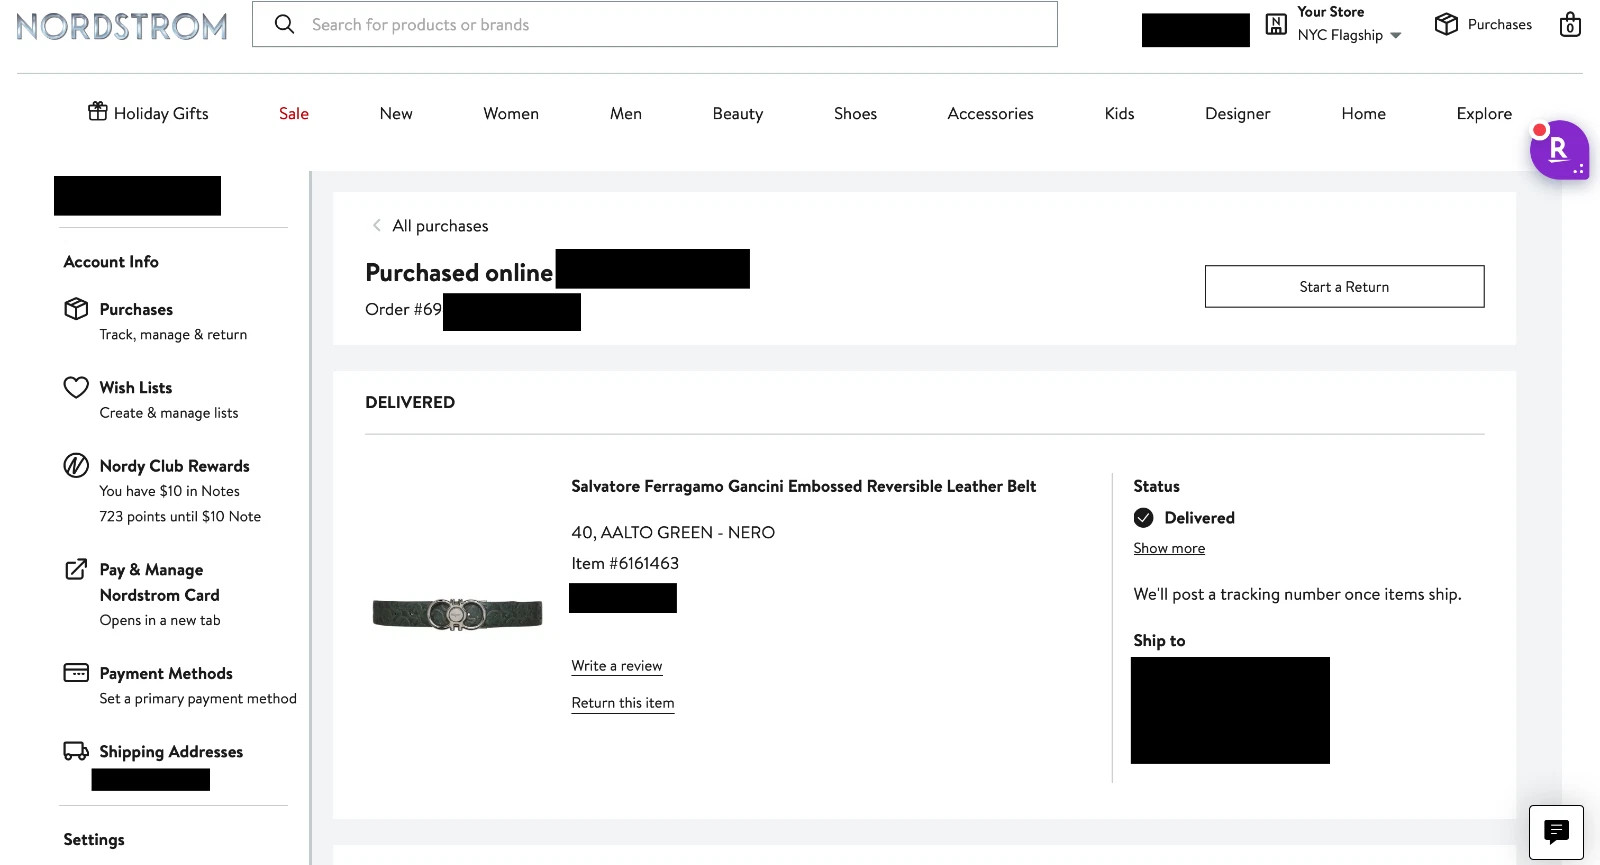
Task: Click the Start a Return button
Action: (x=1344, y=287)
